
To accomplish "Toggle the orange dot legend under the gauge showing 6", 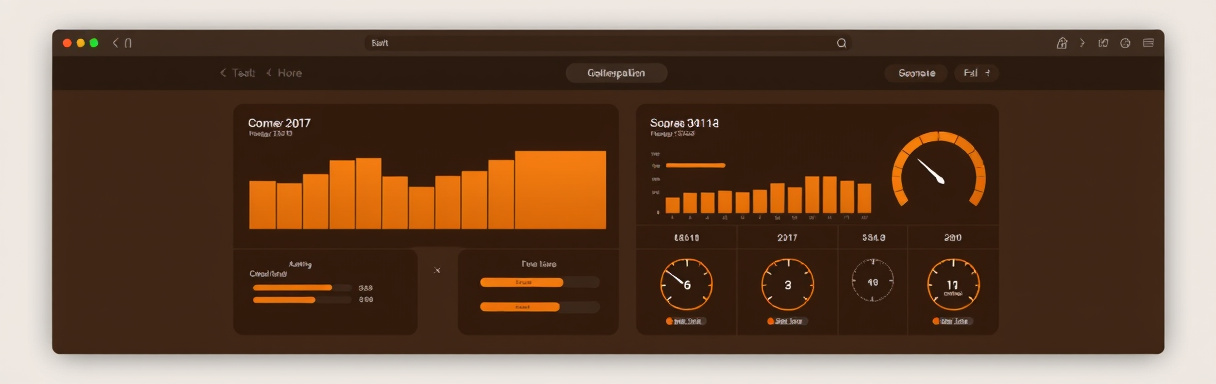I will tap(686, 322).
